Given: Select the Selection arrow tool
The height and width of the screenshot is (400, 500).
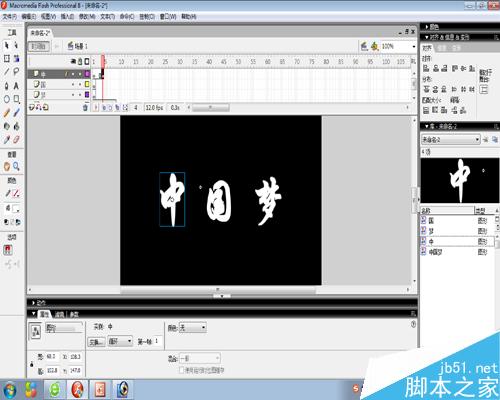Looking at the screenshot, I should tap(7, 45).
